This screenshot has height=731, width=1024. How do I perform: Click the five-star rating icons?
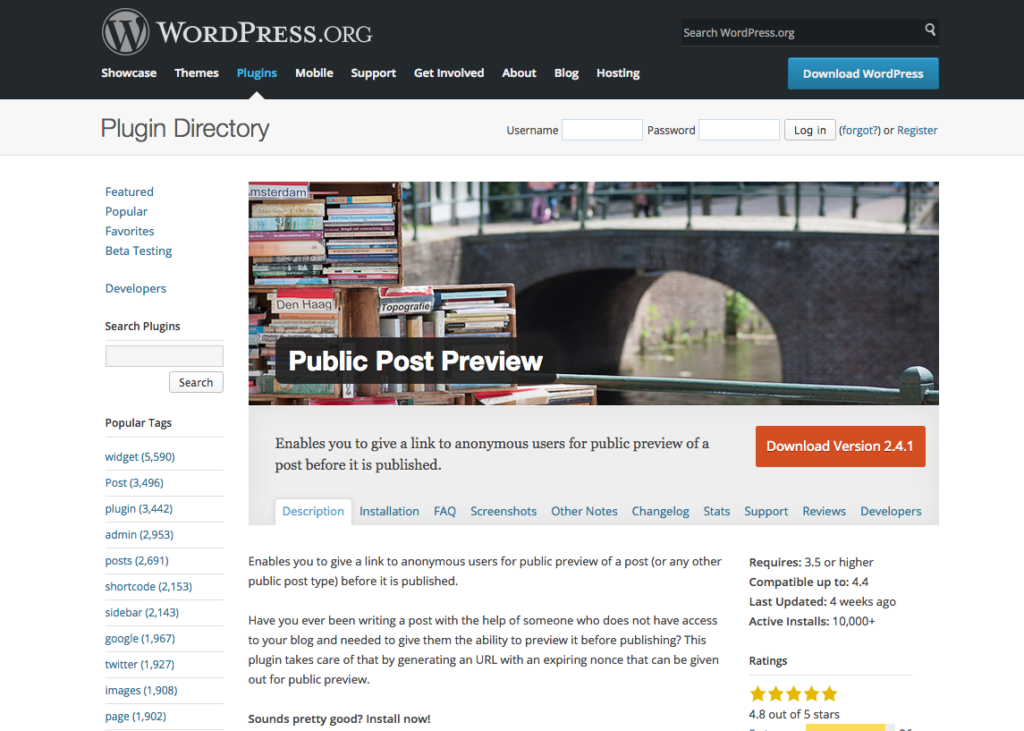793,693
